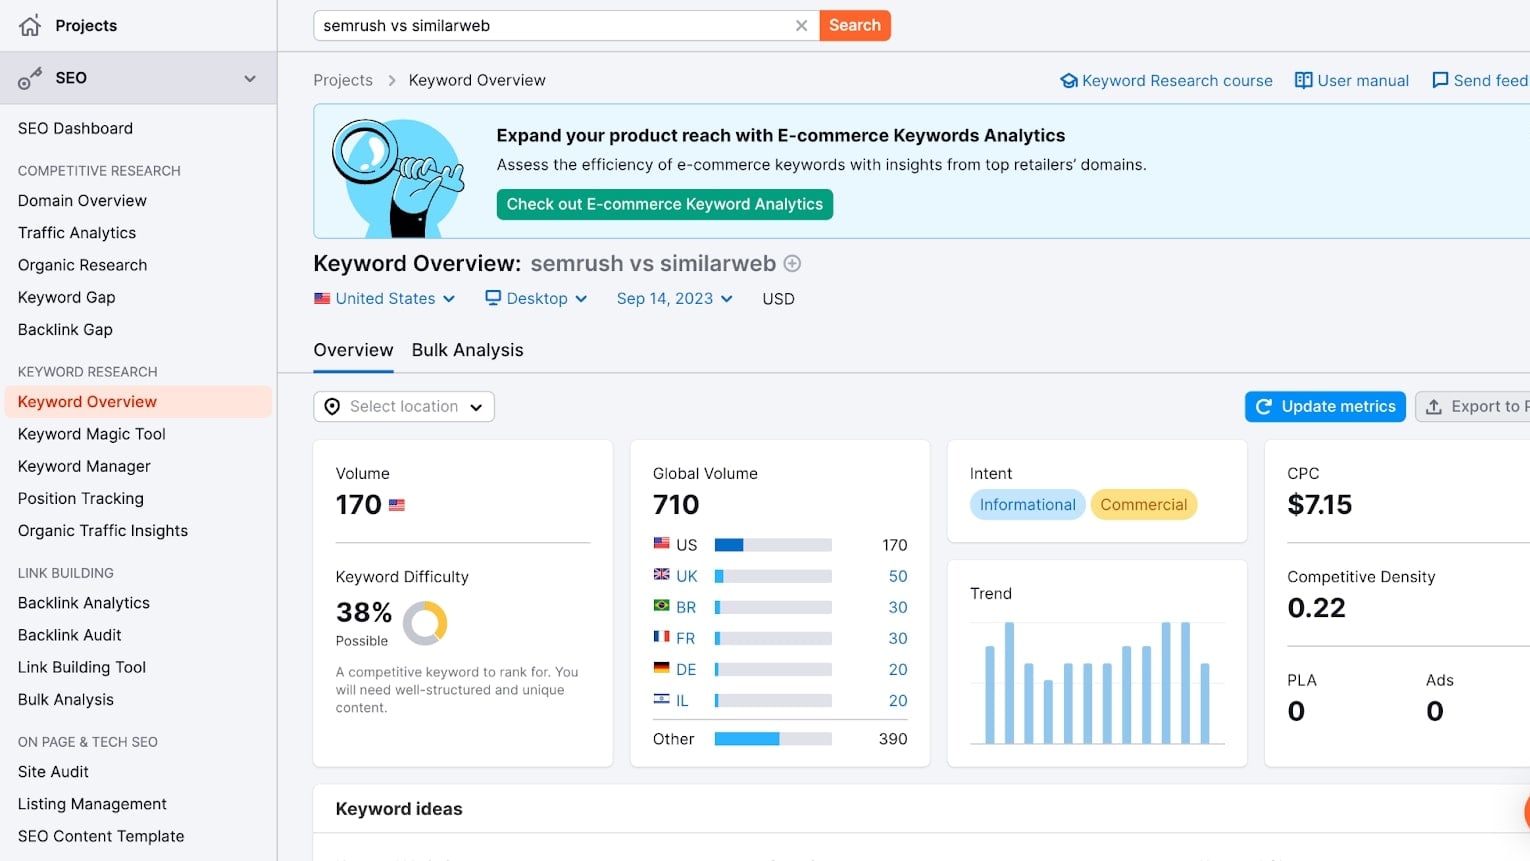1530x861 pixels.
Task: Click the Keyword Research course graduation cap icon
Action: tap(1069, 81)
